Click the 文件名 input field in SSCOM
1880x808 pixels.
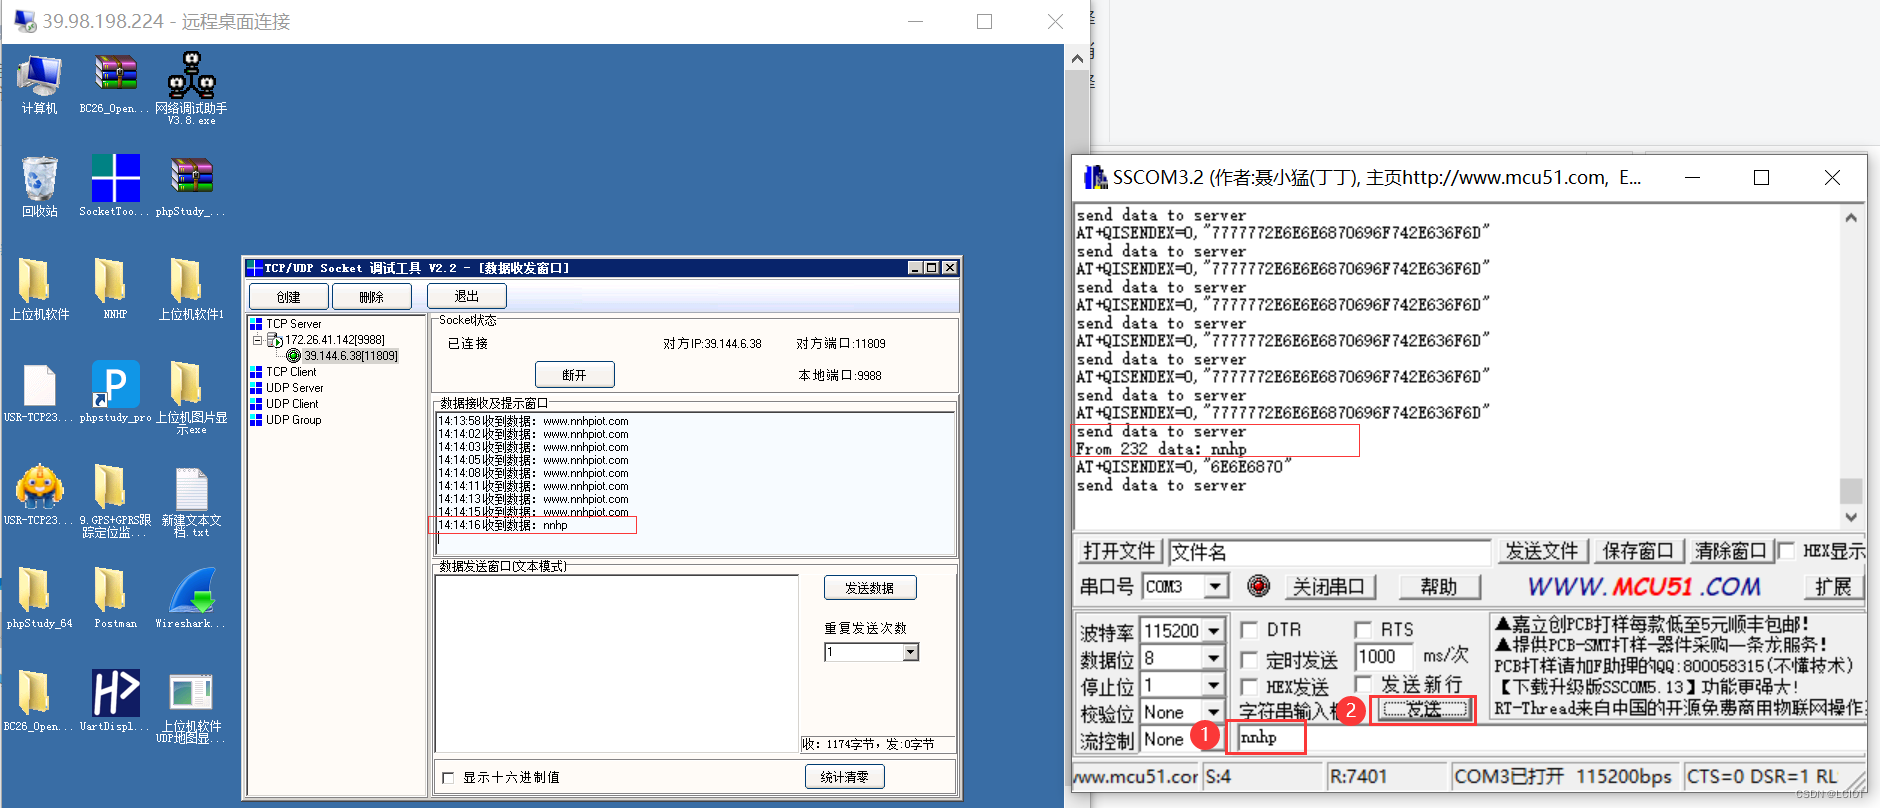tap(1330, 552)
